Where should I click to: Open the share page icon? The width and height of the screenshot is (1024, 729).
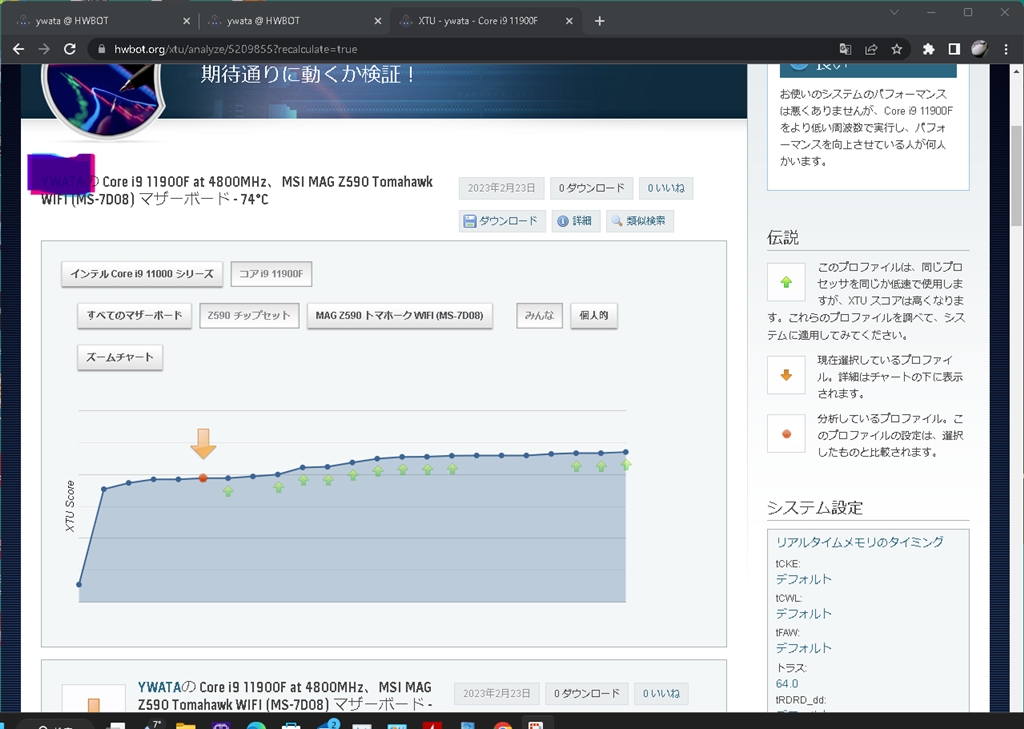point(871,49)
